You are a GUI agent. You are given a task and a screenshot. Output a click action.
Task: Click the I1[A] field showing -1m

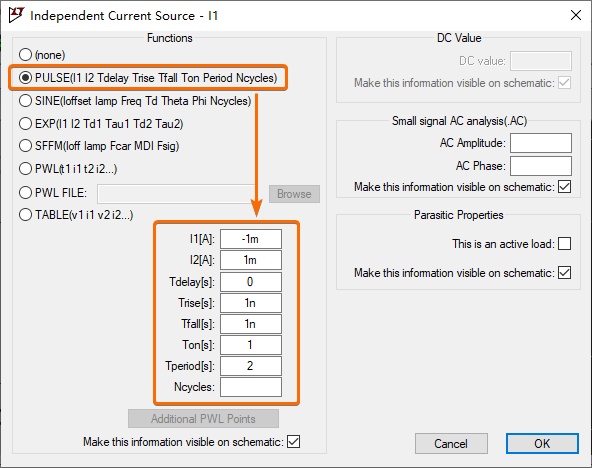pos(251,239)
